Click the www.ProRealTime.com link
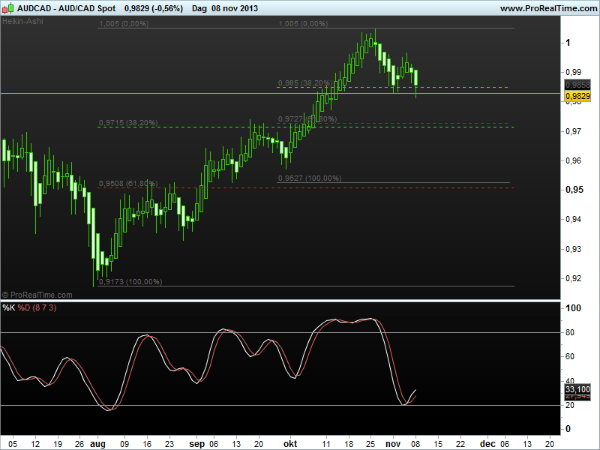Viewport: 600px width, 450px height. 549,8
